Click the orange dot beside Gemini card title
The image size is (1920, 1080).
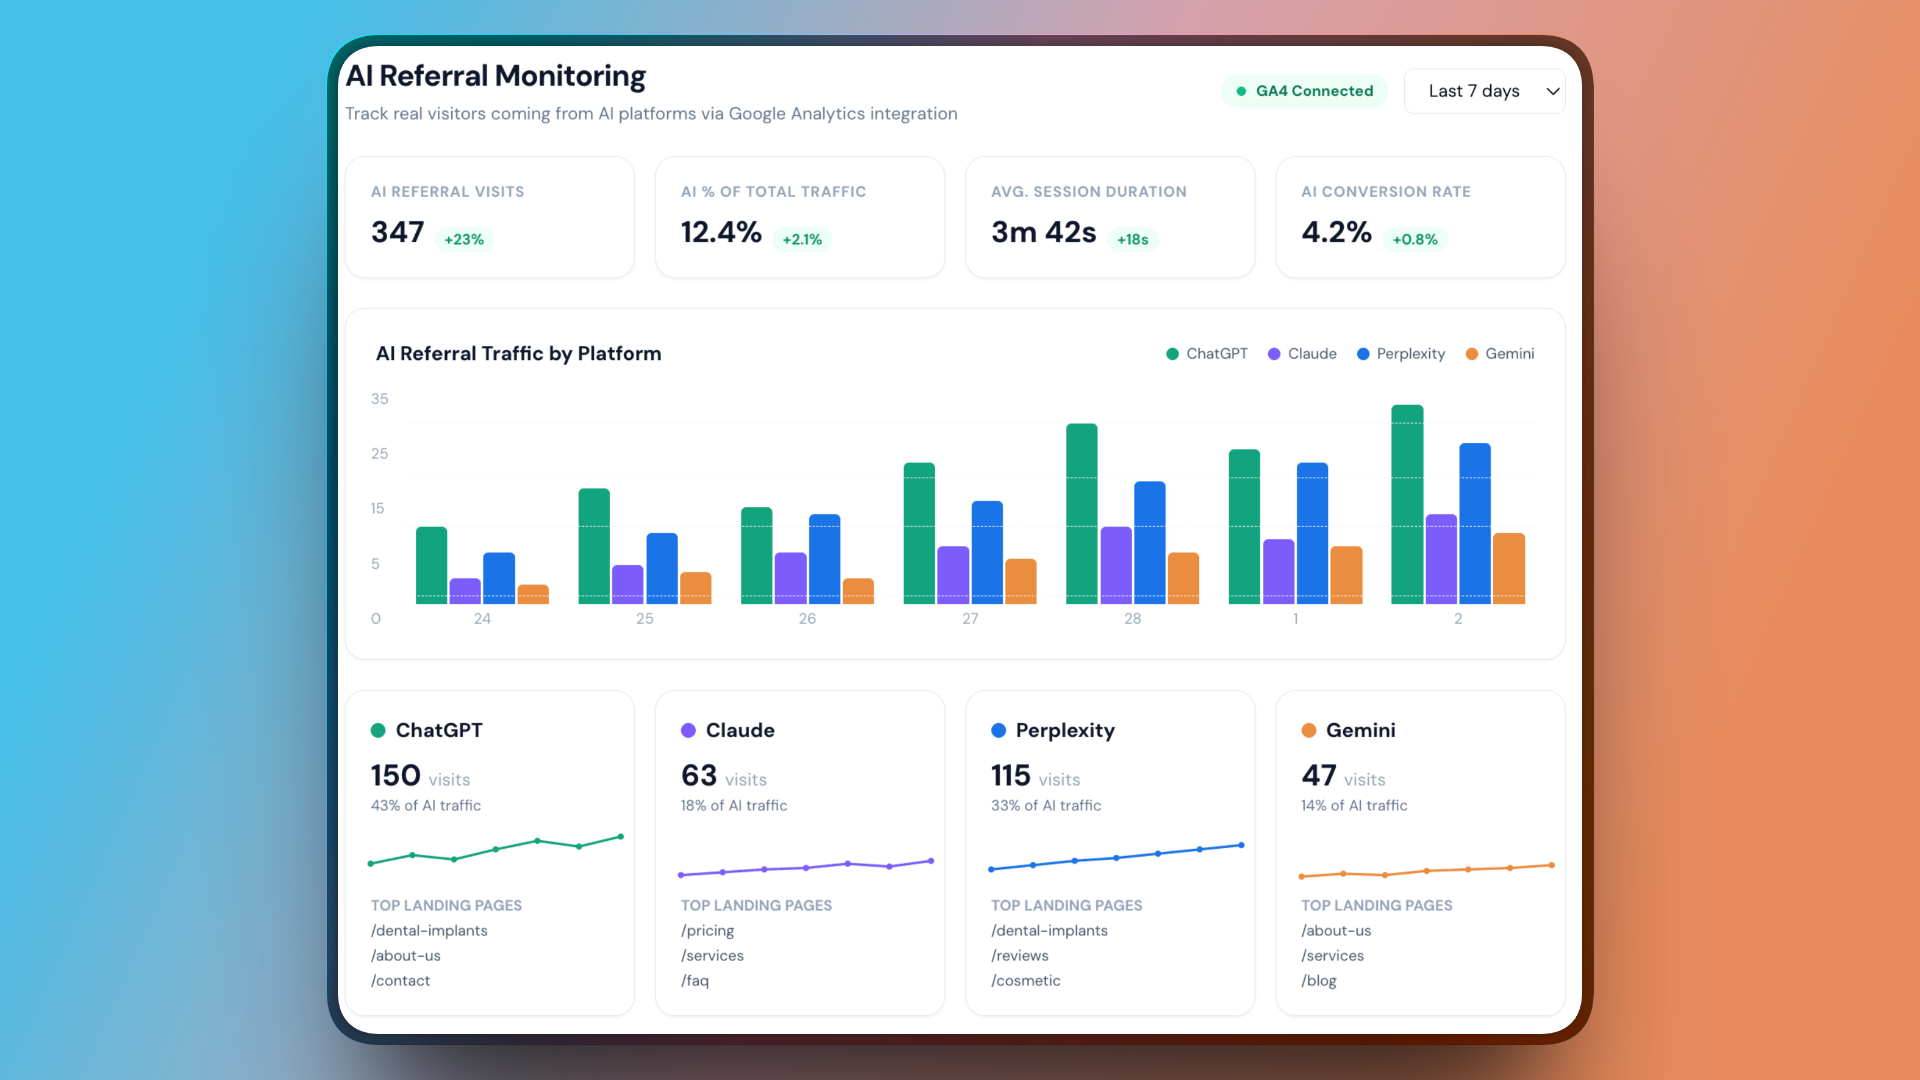click(x=1308, y=731)
